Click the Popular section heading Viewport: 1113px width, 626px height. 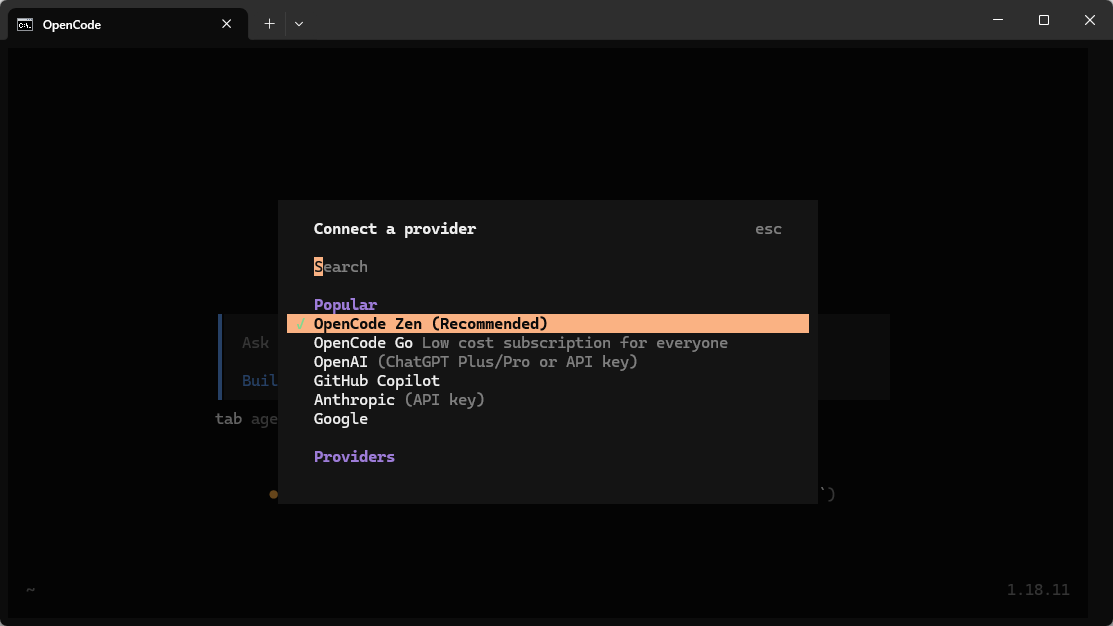coord(345,304)
